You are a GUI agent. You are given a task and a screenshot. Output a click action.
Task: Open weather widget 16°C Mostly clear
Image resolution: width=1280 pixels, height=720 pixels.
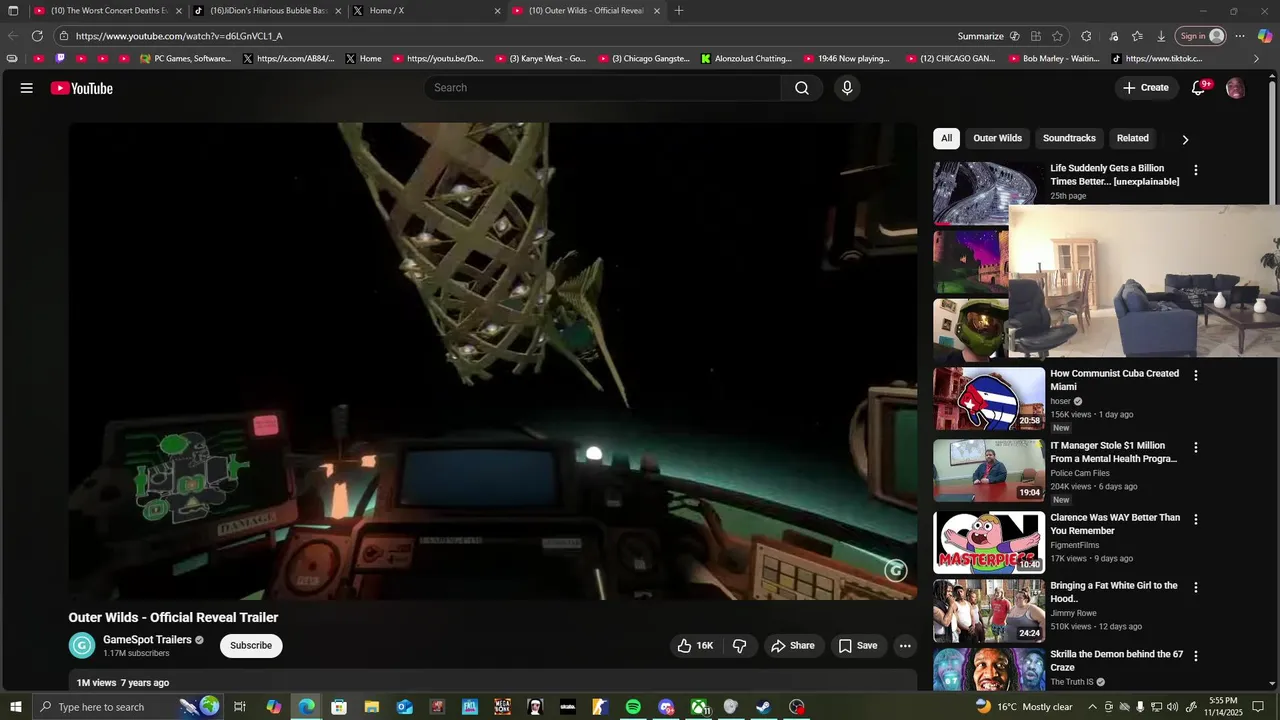pyautogui.click(x=1024, y=707)
